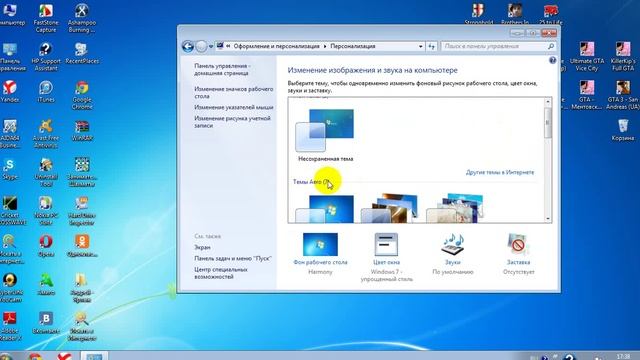Select HP Support Assistant desktop icon
This screenshot has height=360, width=640.
(46, 56)
